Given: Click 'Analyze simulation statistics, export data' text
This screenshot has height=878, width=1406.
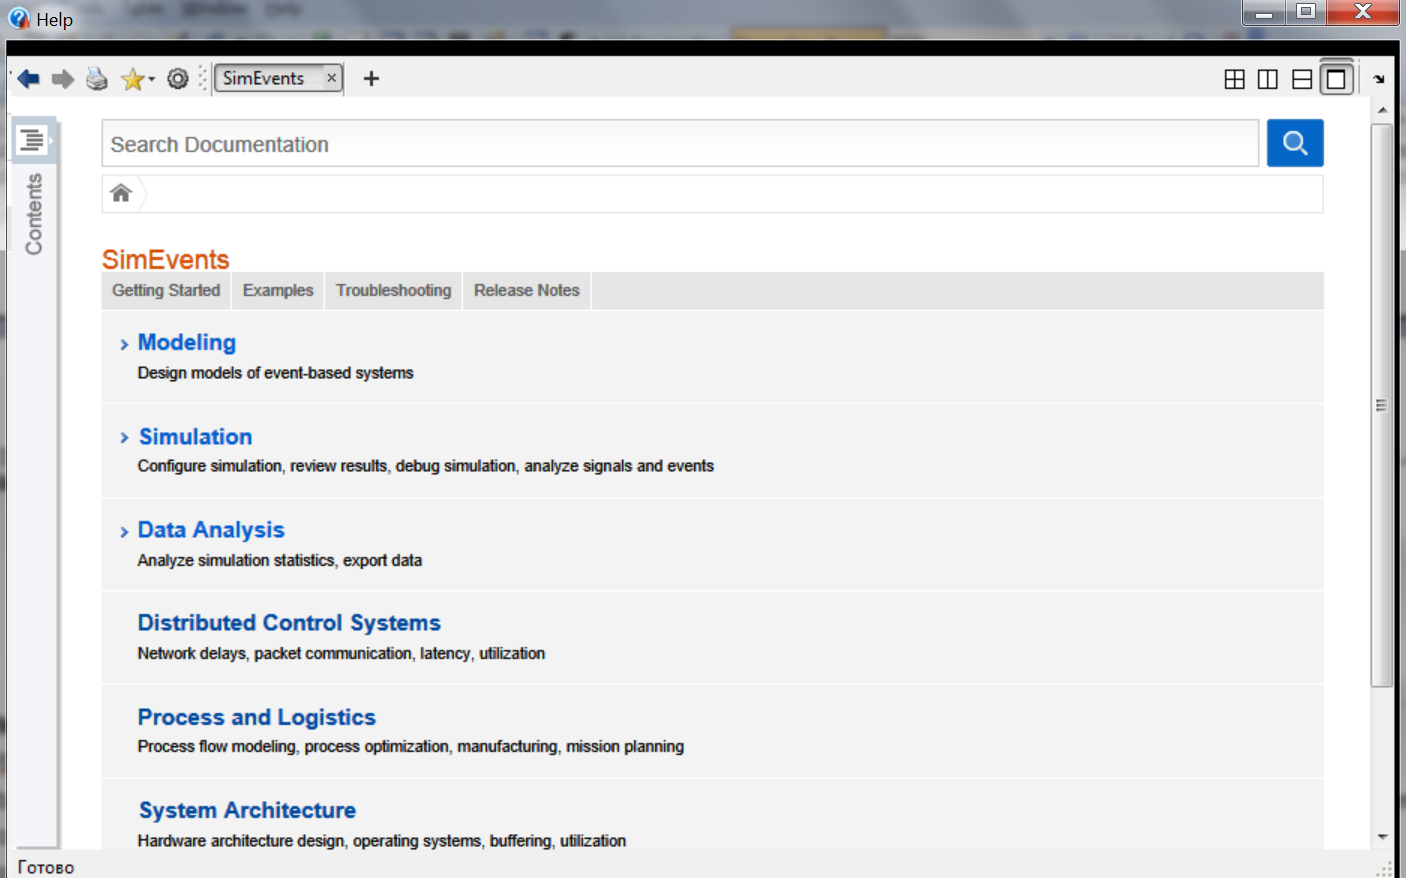Looking at the screenshot, I should (280, 560).
